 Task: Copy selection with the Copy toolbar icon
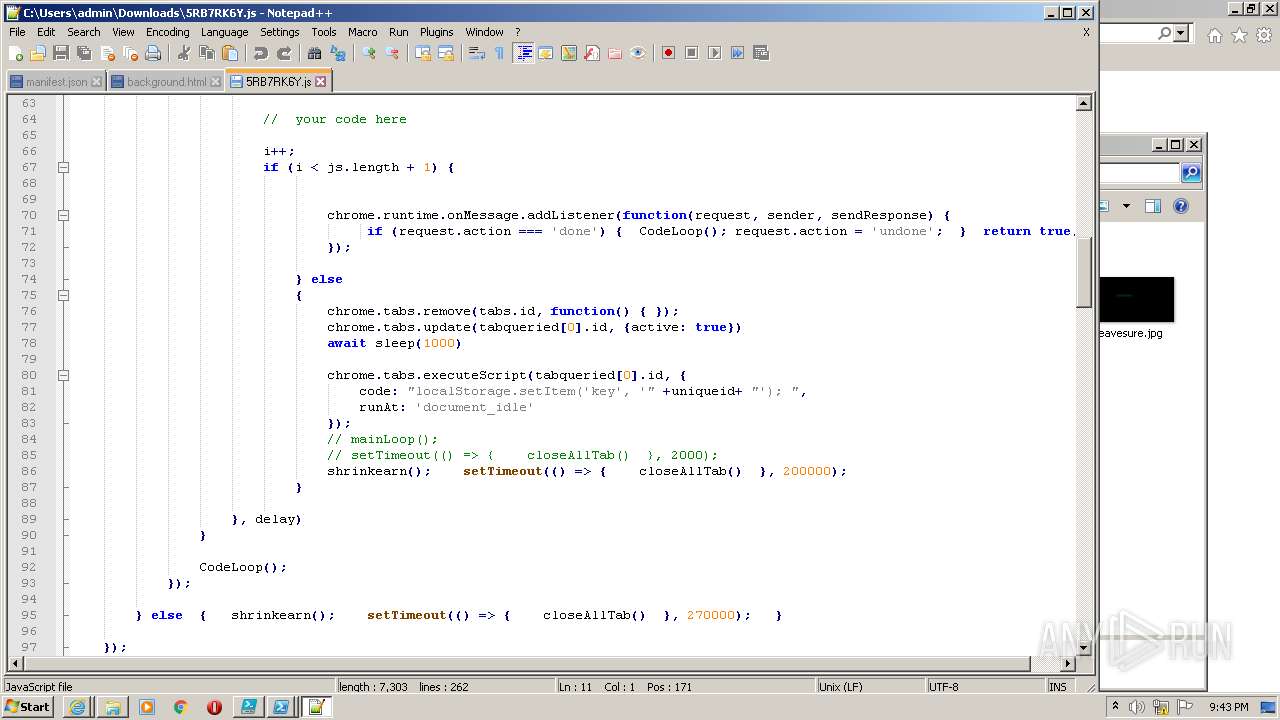tap(207, 53)
